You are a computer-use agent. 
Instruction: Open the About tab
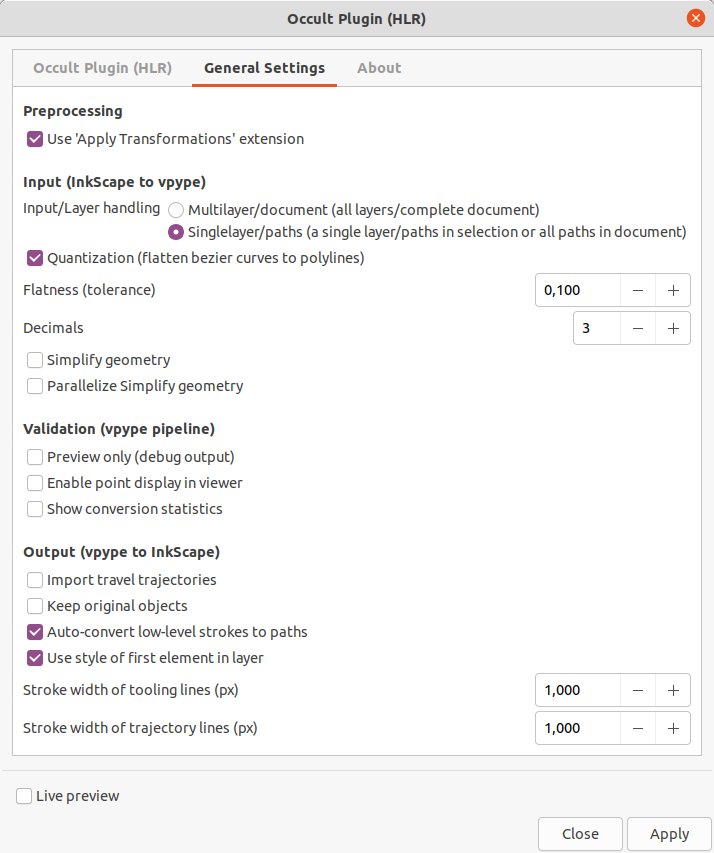point(379,68)
